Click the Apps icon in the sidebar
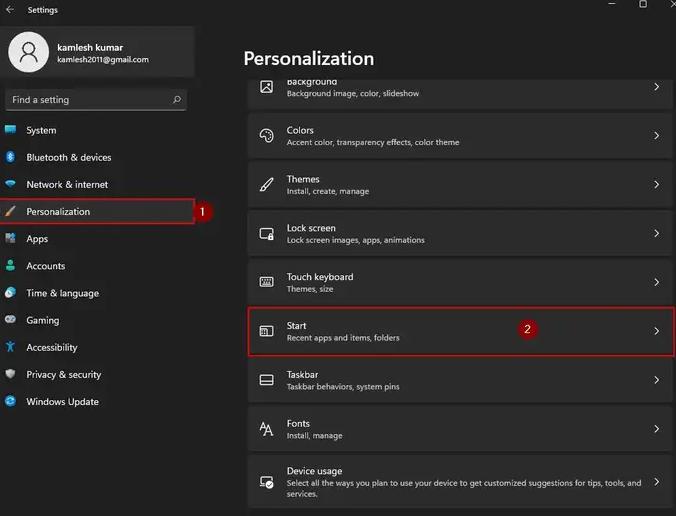 10,238
